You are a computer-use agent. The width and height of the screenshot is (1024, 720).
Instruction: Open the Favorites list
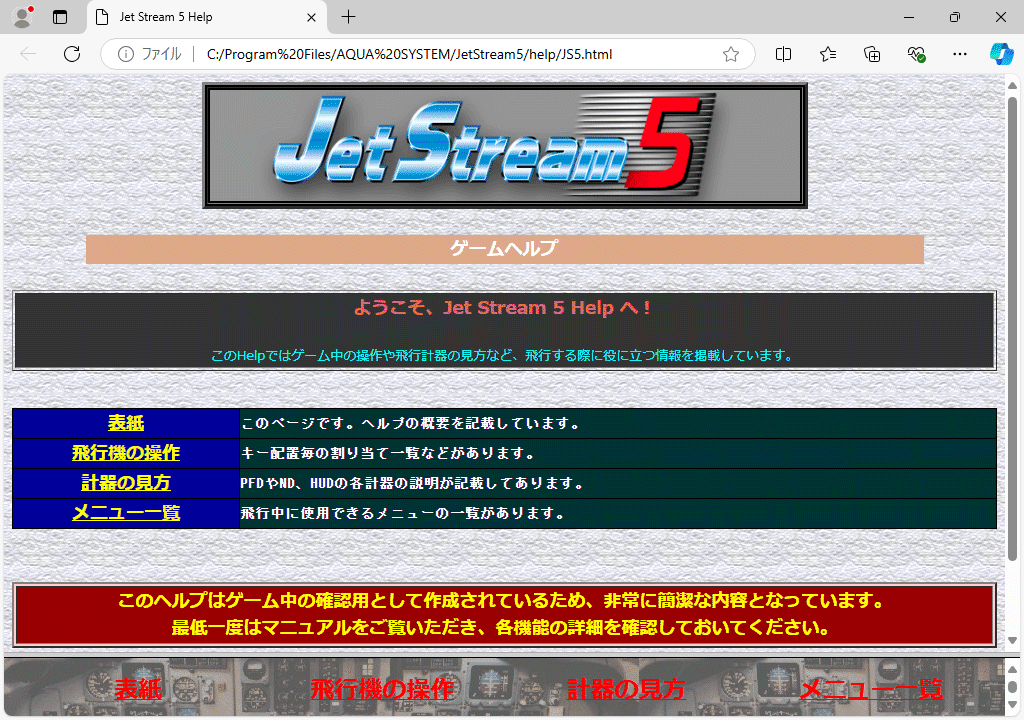827,54
